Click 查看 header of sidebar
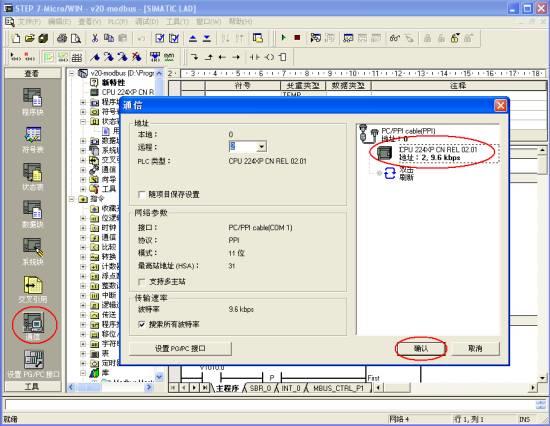The image size is (550, 426). (32, 73)
